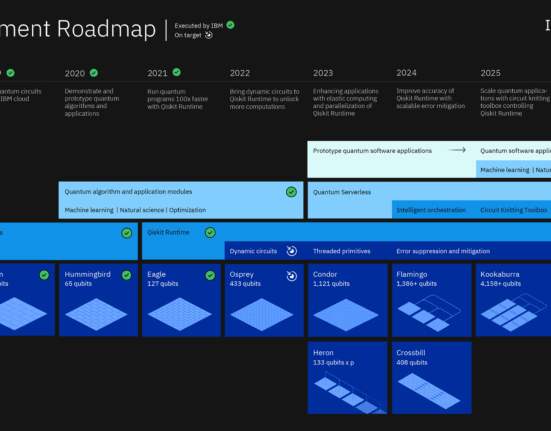This screenshot has width=551, height=431.
Task: Click the green check beside Qiskit Runtime
Action: point(210,233)
